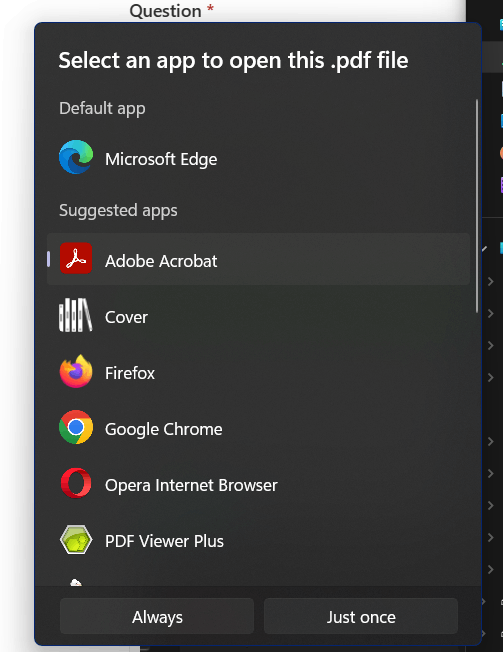Select the Adobe Acrobat icon

[76, 258]
